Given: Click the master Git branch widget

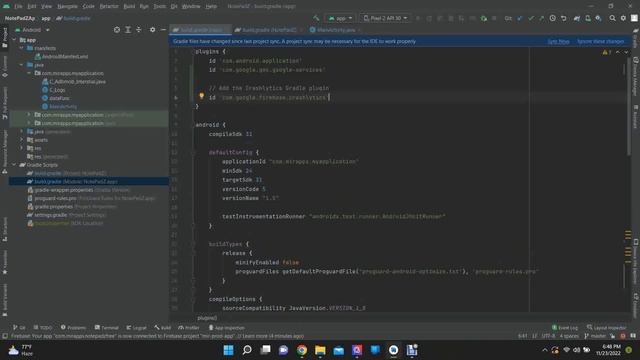Looking at the screenshot, I should tap(595, 336).
